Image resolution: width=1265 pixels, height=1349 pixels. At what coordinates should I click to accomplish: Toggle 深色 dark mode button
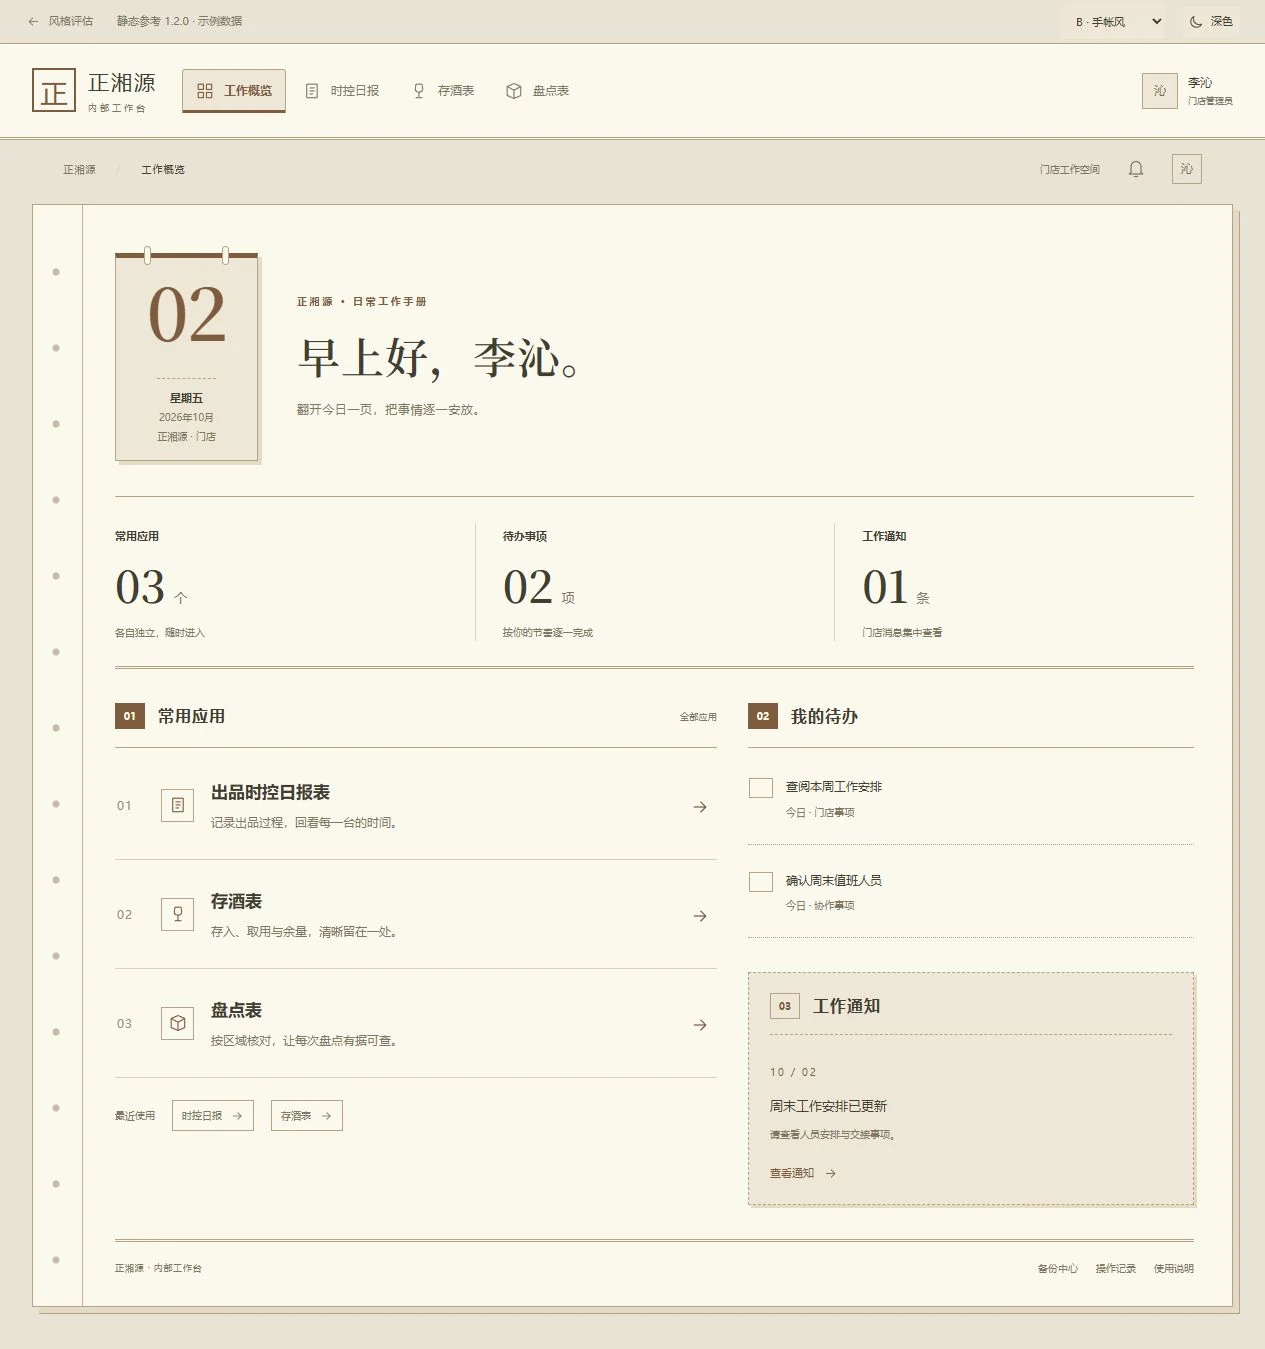pyautogui.click(x=1211, y=21)
